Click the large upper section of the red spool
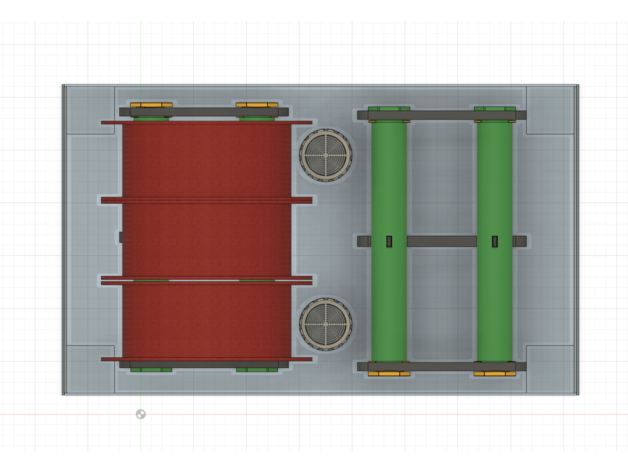The width and height of the screenshot is (628, 472). point(205,160)
